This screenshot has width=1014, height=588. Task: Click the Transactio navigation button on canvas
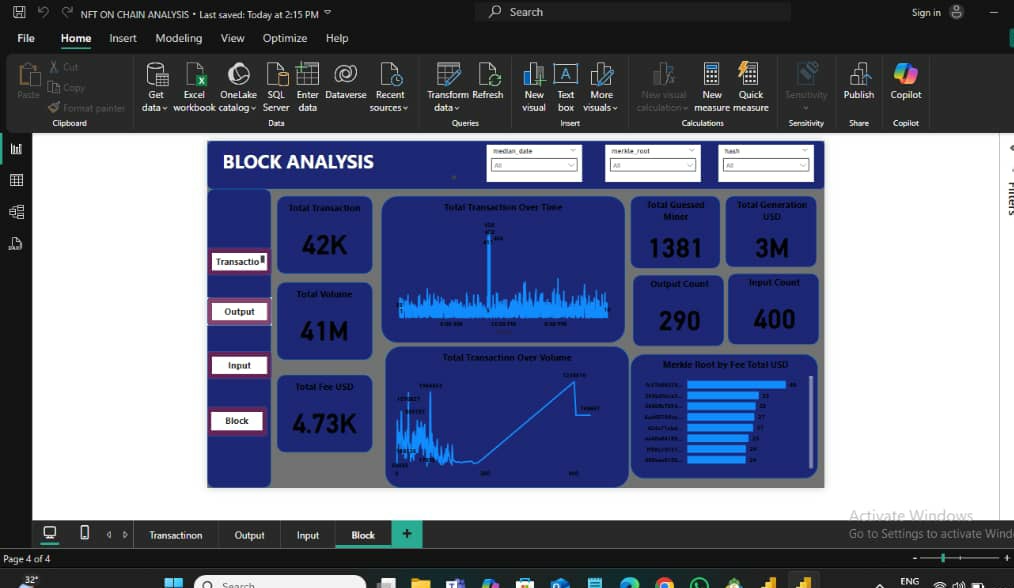point(239,261)
